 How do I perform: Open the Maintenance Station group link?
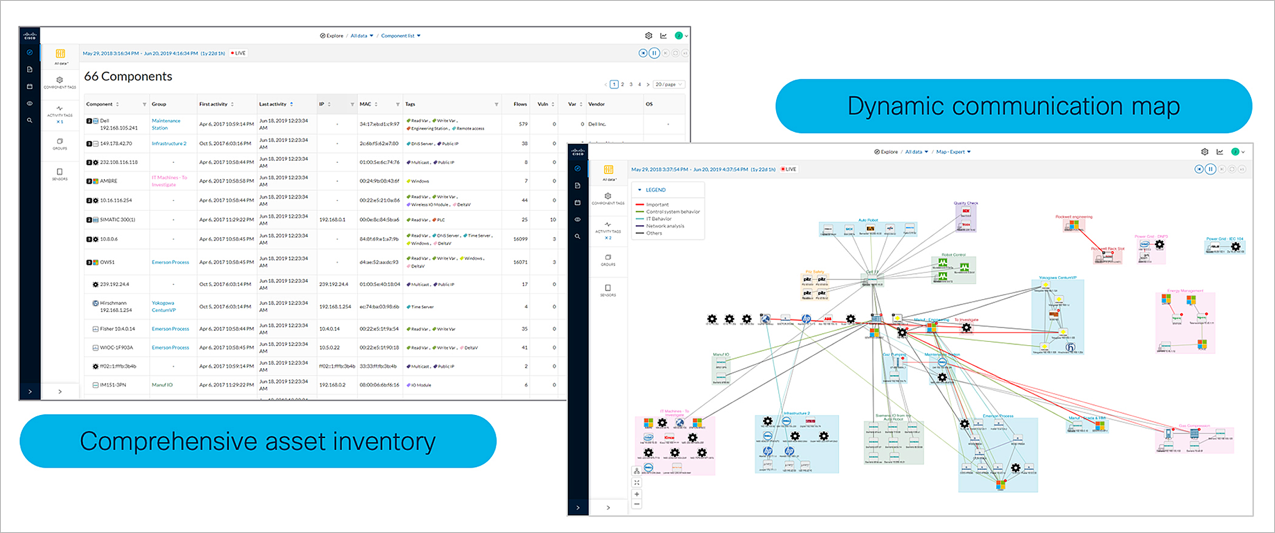coord(166,124)
